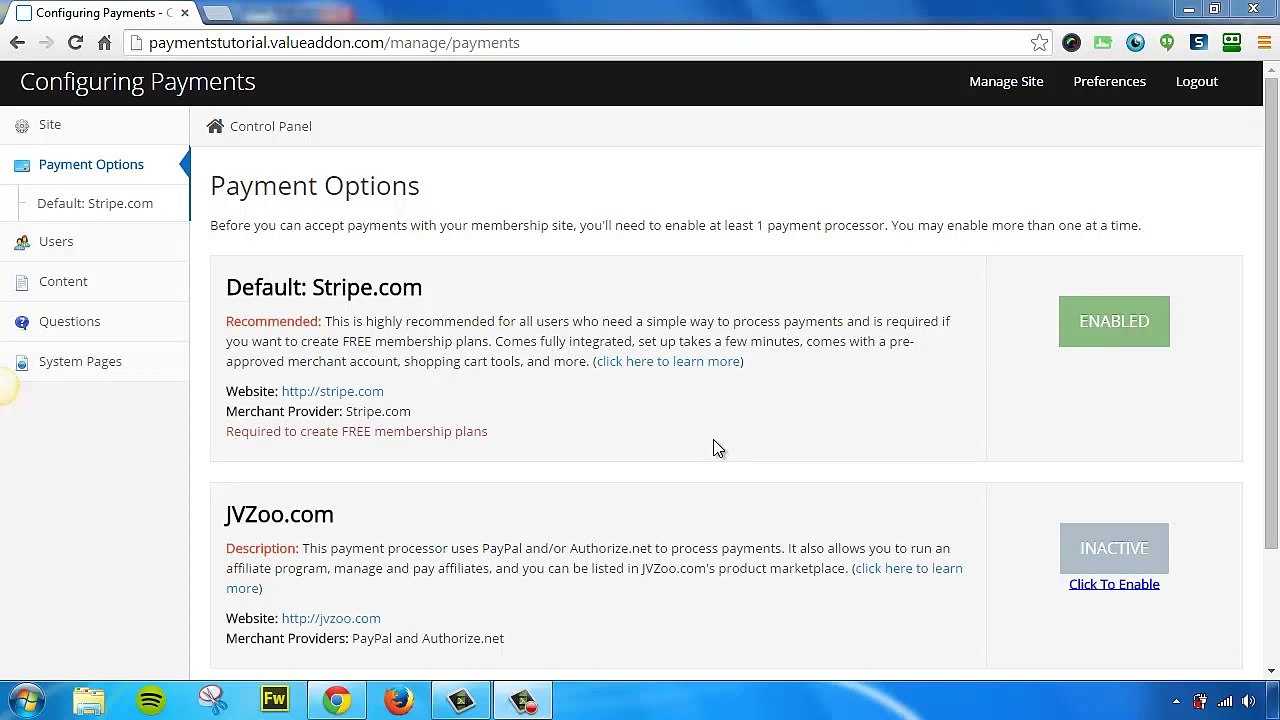Switch to Firefox in taskbar

399,700
